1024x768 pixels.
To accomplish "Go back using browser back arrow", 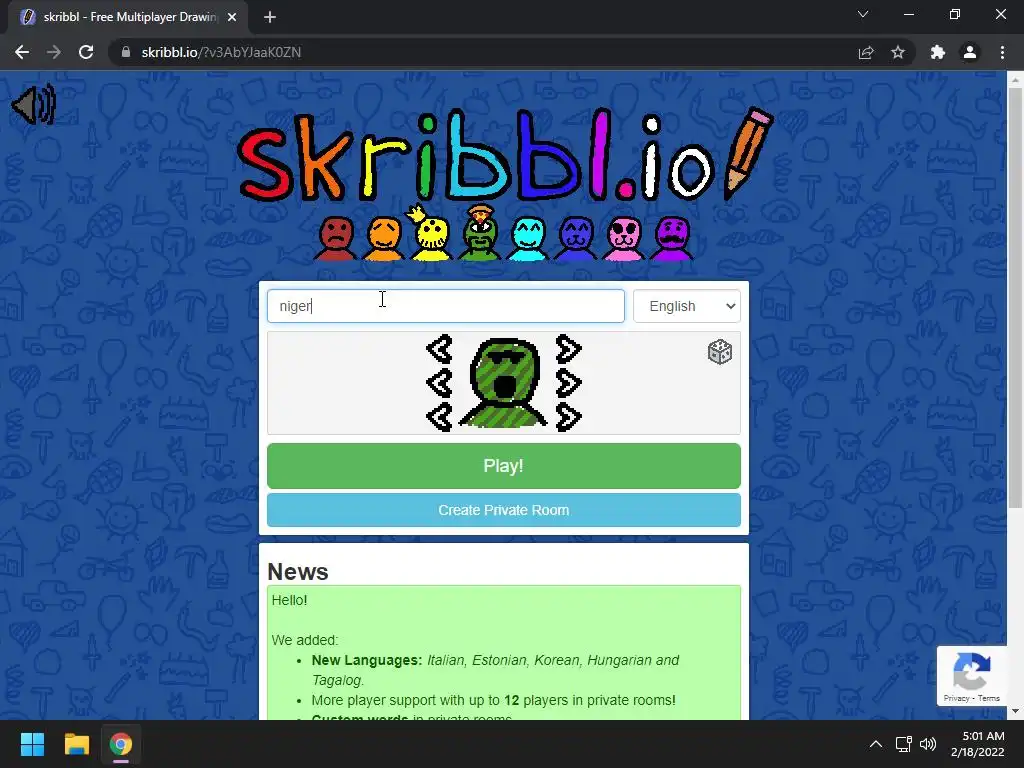I will (22, 52).
